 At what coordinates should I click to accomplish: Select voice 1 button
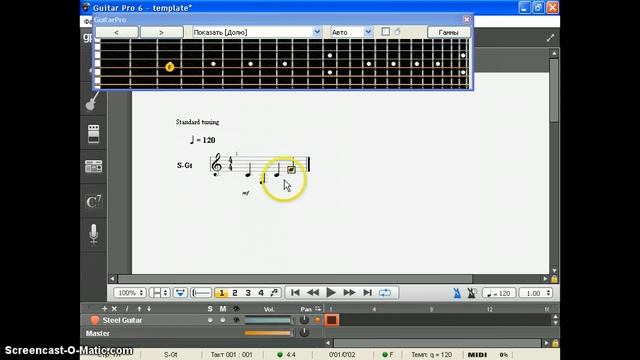(221, 293)
